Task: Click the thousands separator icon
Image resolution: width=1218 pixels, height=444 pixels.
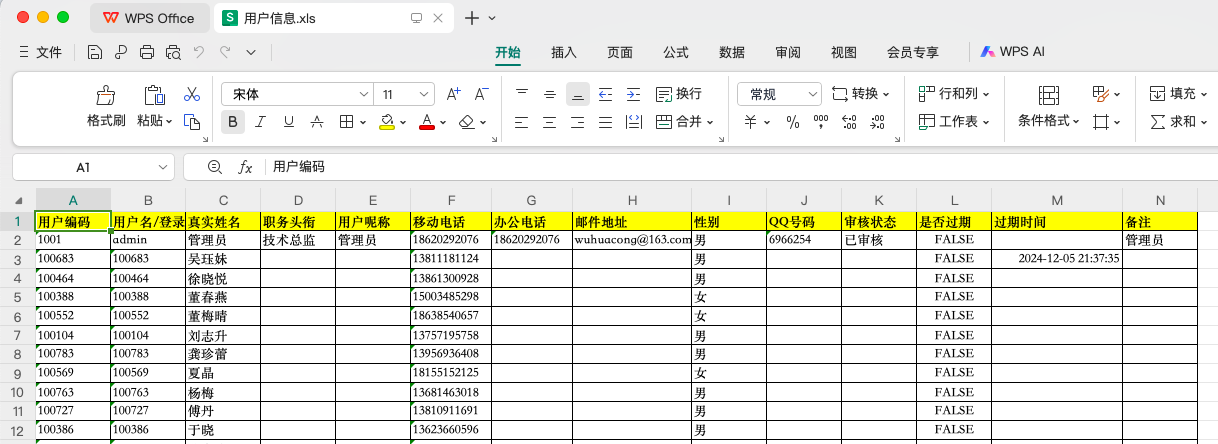Action: (821, 122)
